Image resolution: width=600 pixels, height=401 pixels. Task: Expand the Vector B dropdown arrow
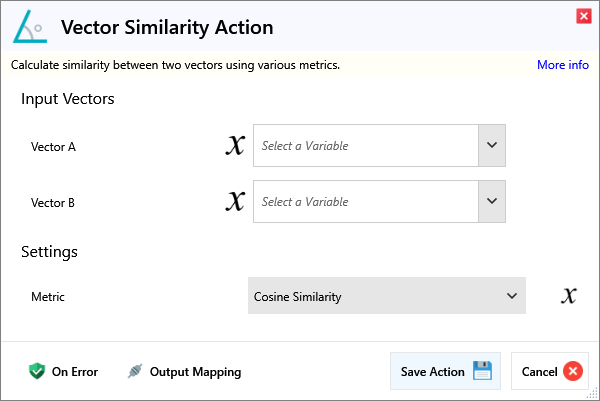coord(491,202)
